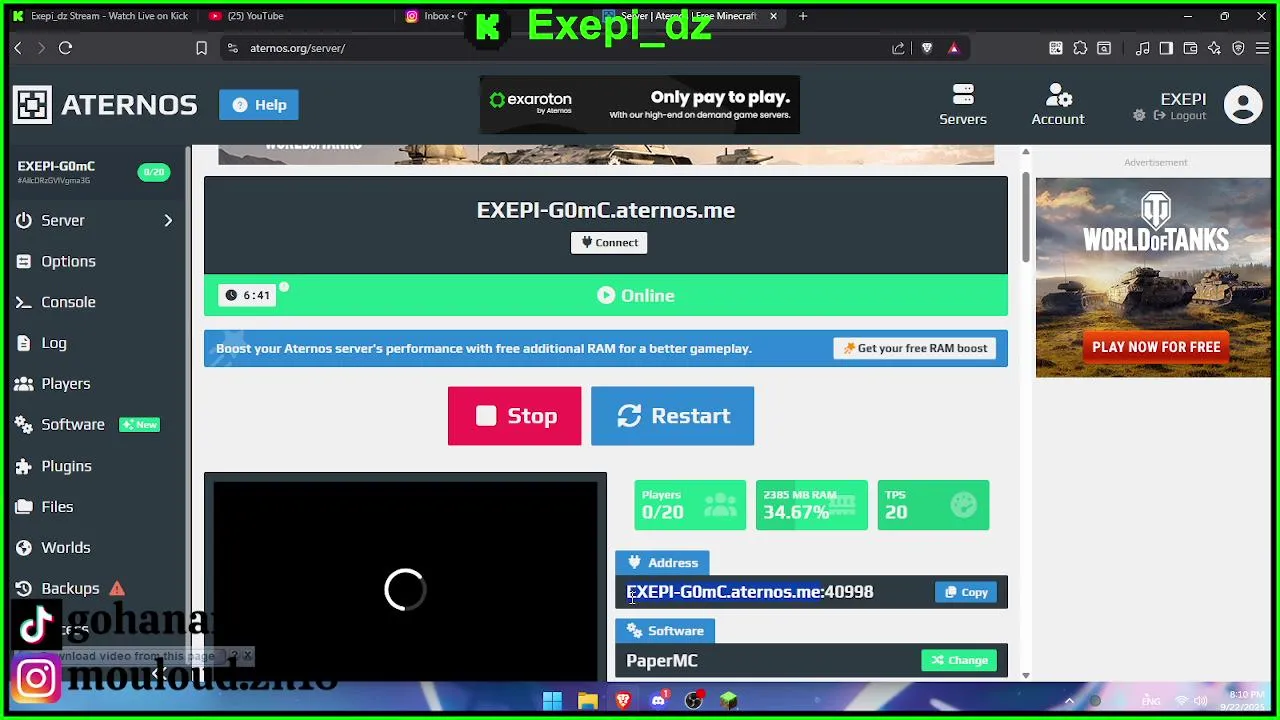Screen dimensions: 1280x720
Task: Click the EXEPI-G0mC sidebar server name
Action: coord(56,166)
